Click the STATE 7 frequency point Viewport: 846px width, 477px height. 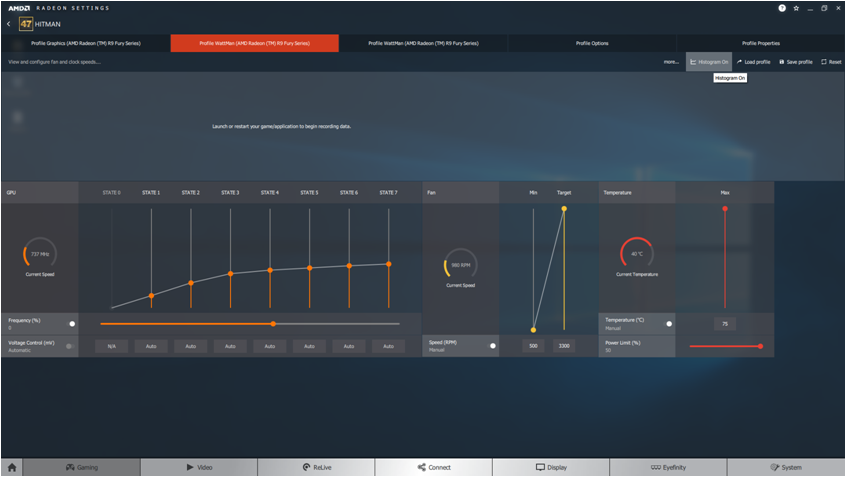[x=388, y=264]
